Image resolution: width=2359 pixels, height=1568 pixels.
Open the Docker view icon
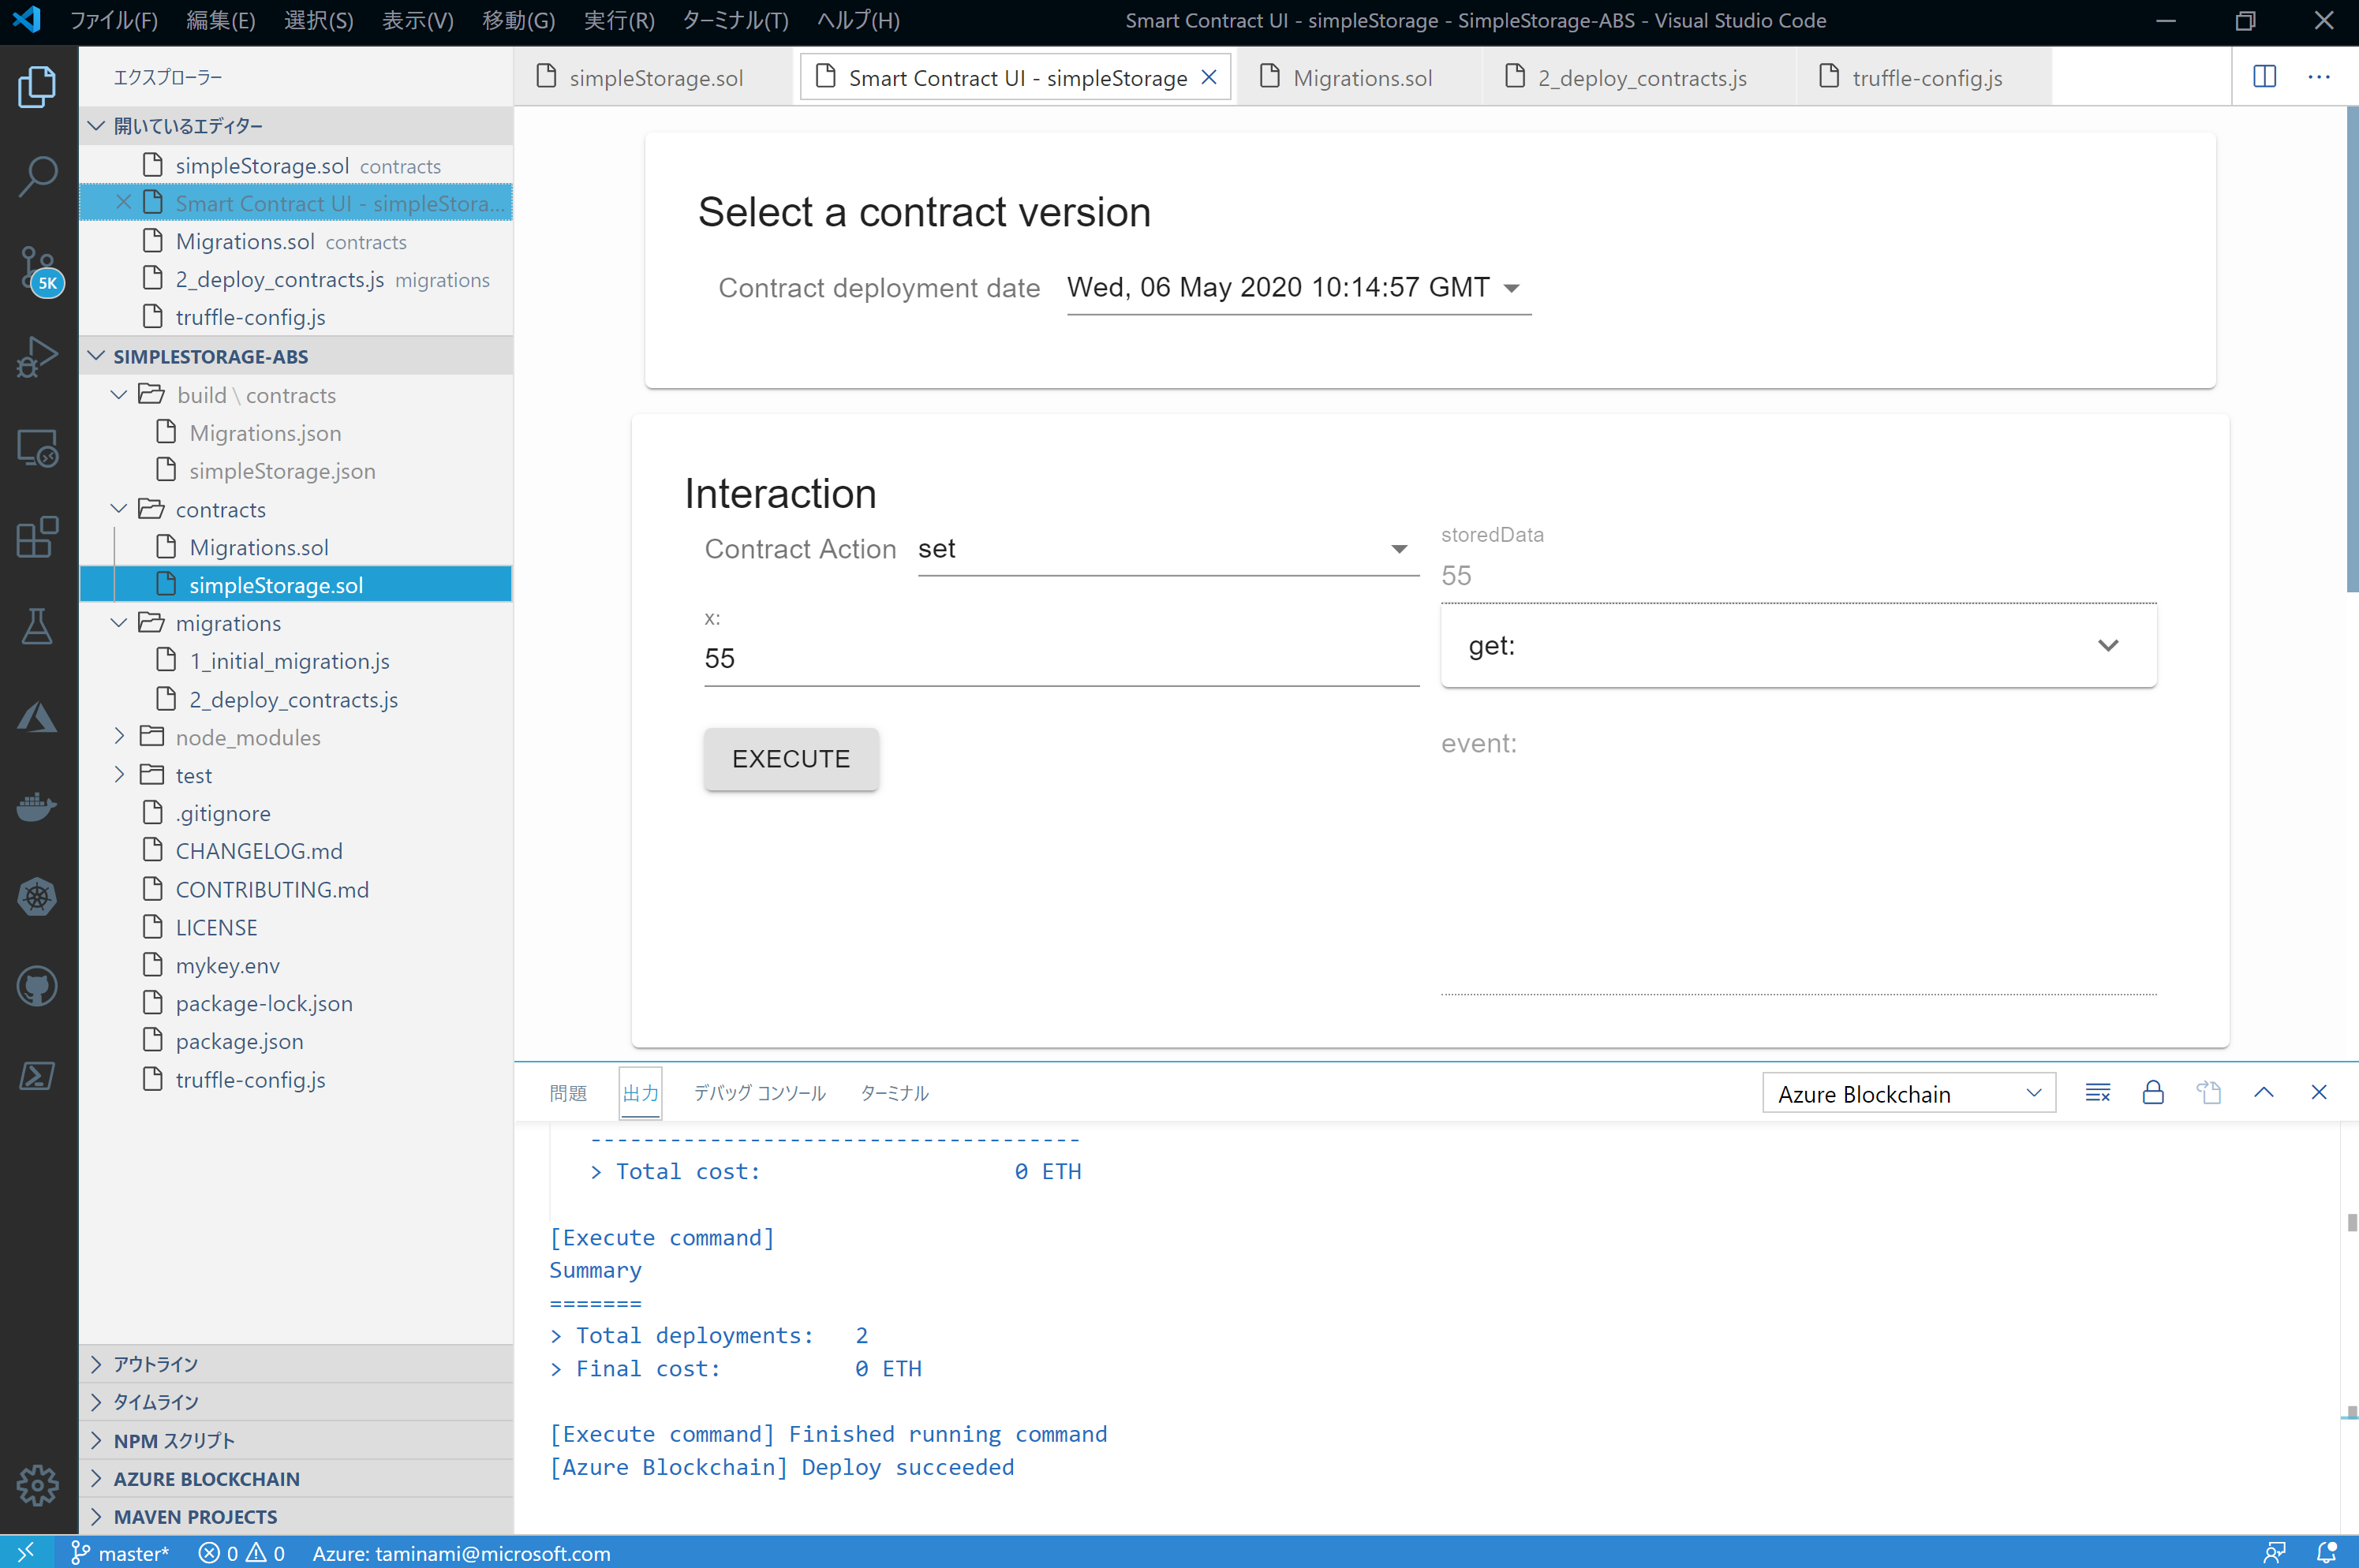point(38,806)
